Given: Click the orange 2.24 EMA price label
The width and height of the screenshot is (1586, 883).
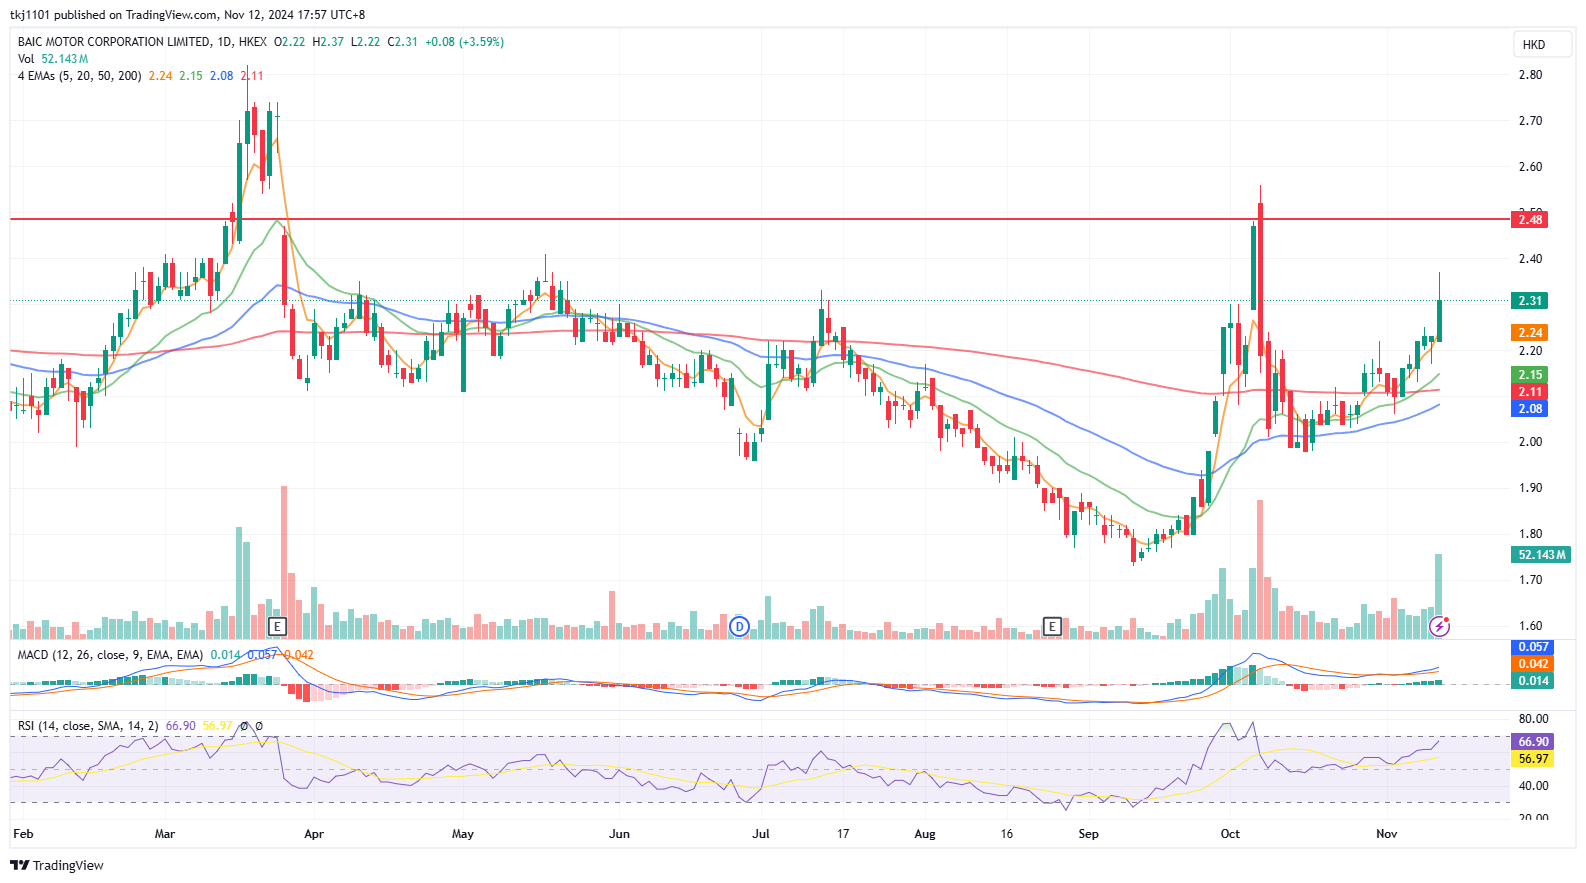Looking at the screenshot, I should [1530, 333].
